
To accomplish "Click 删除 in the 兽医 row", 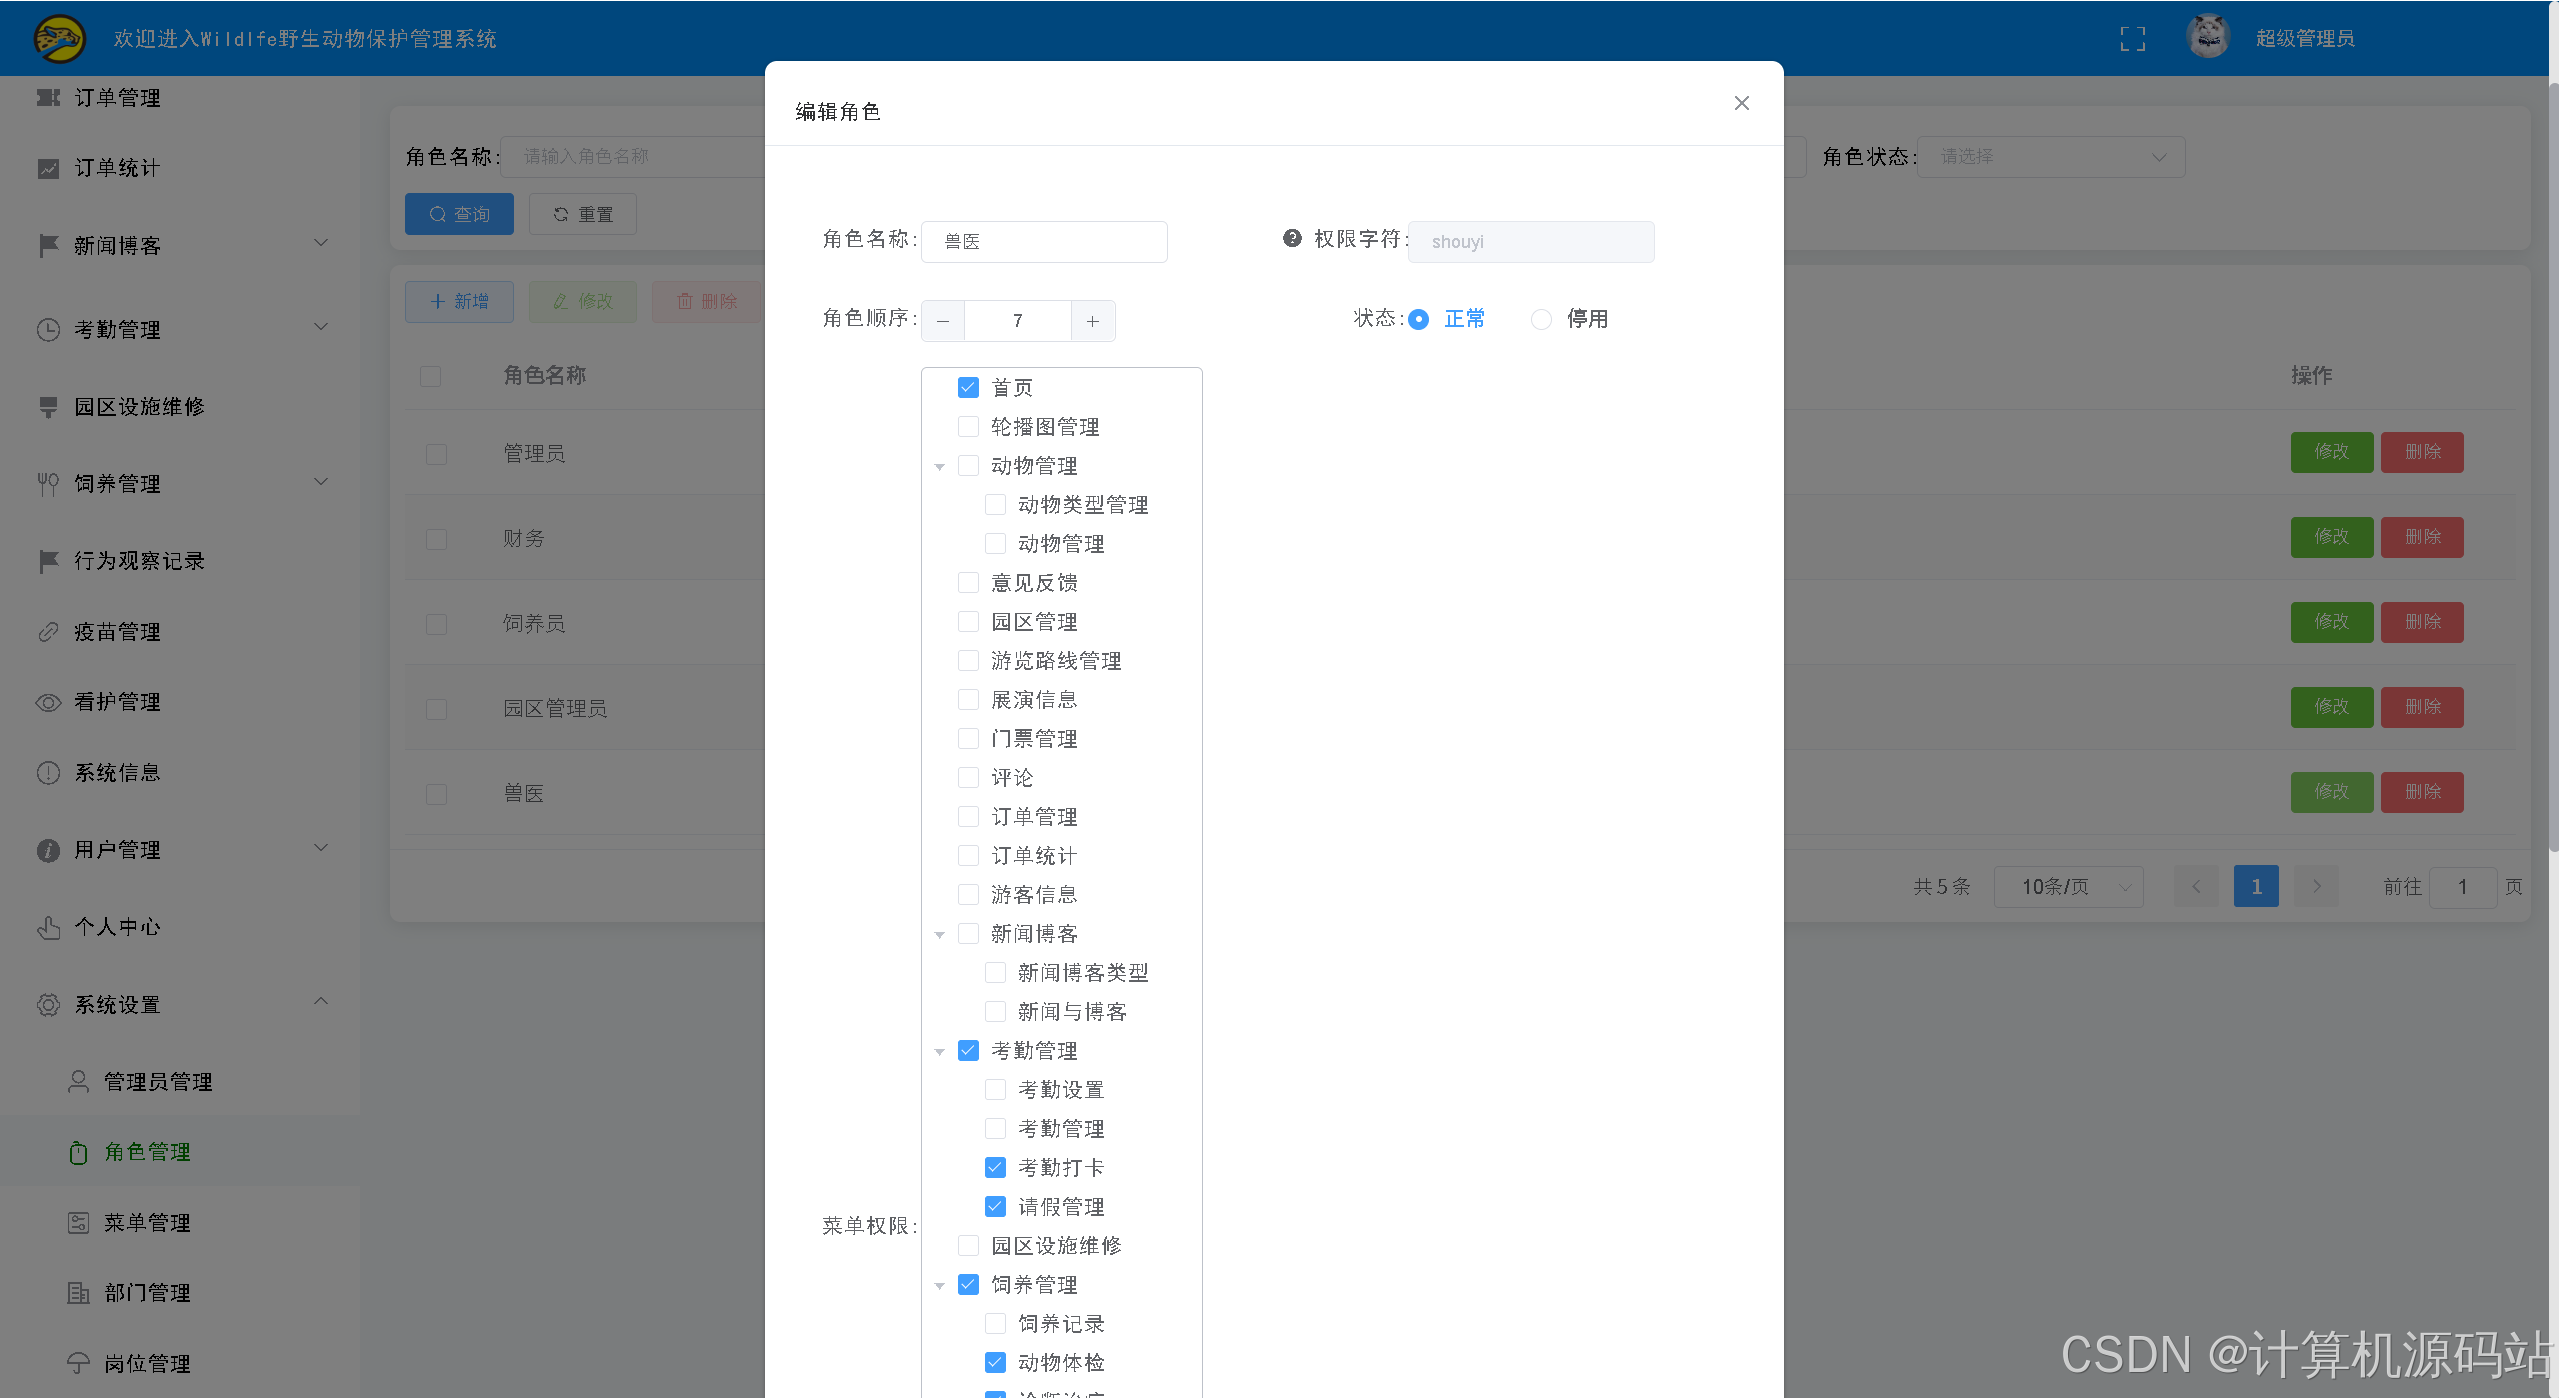I will (2422, 792).
